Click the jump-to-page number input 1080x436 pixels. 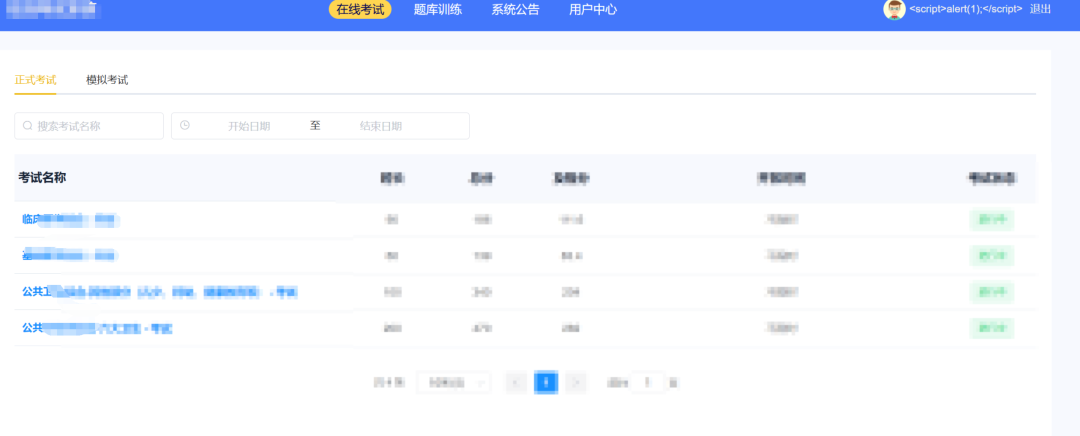(x=647, y=382)
